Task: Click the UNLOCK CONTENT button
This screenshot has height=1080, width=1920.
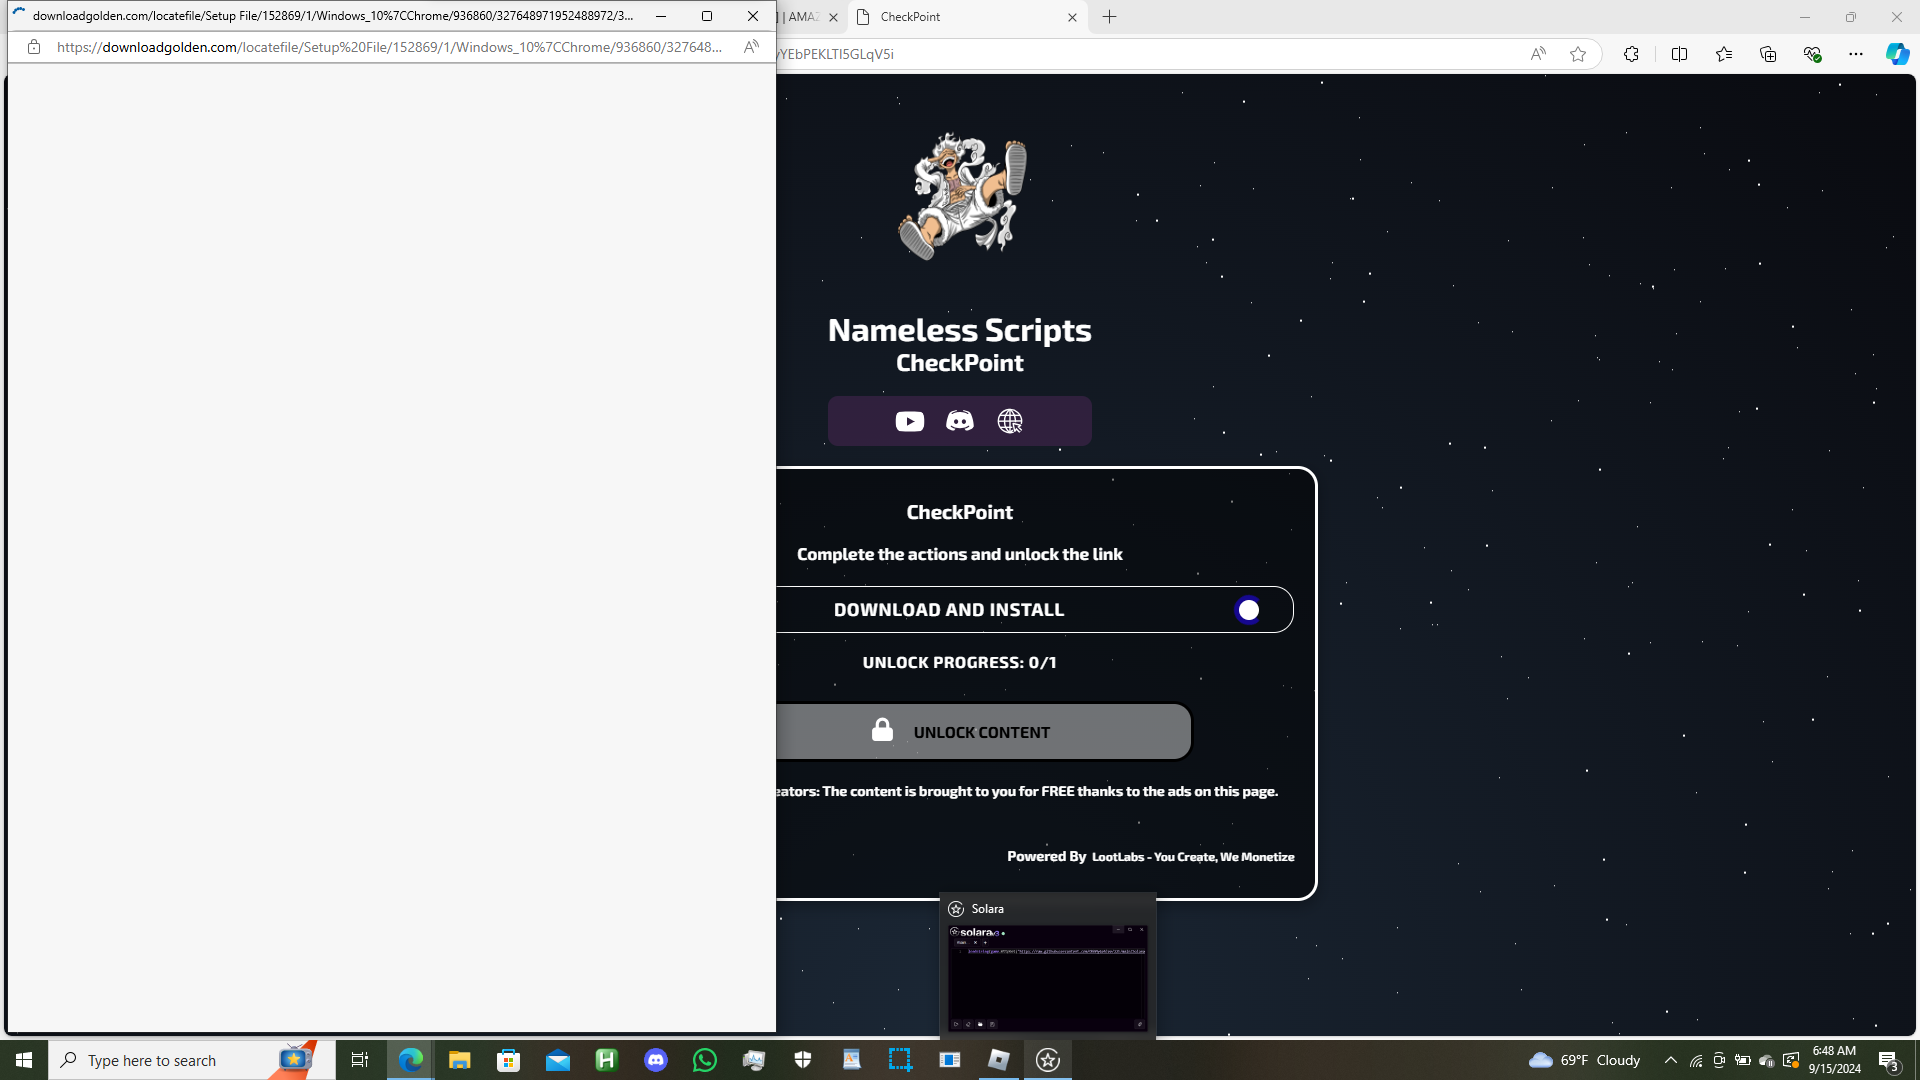Action: coord(983,732)
